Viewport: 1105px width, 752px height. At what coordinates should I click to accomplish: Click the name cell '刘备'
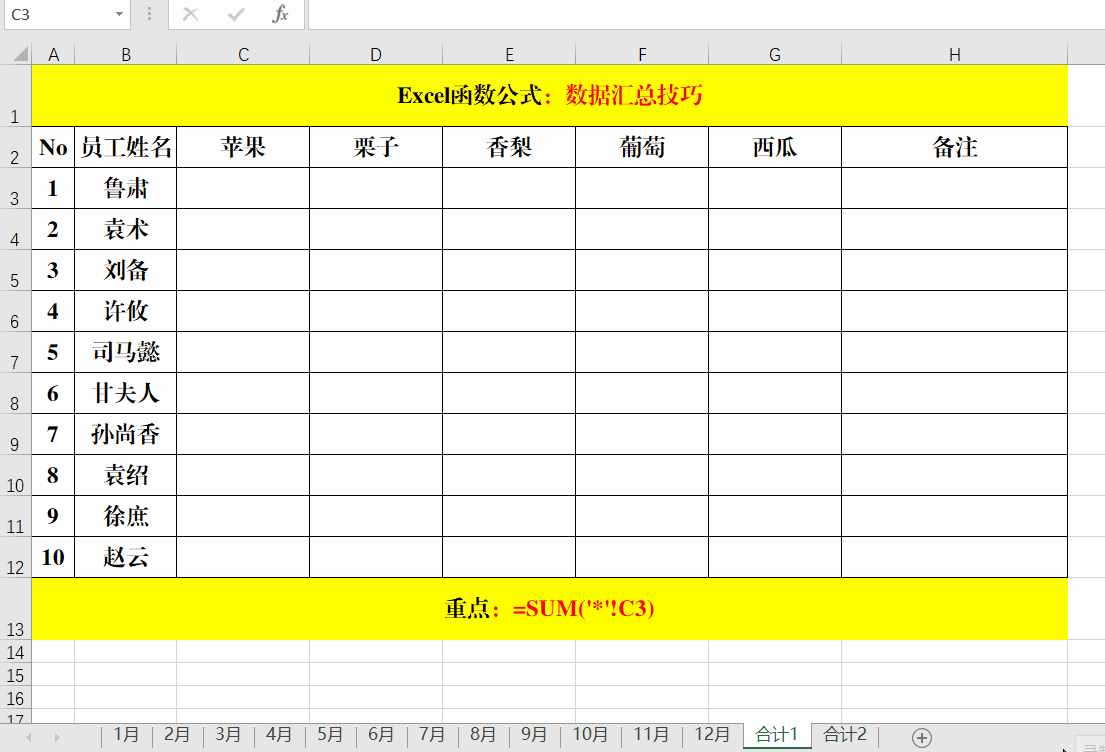(125, 270)
